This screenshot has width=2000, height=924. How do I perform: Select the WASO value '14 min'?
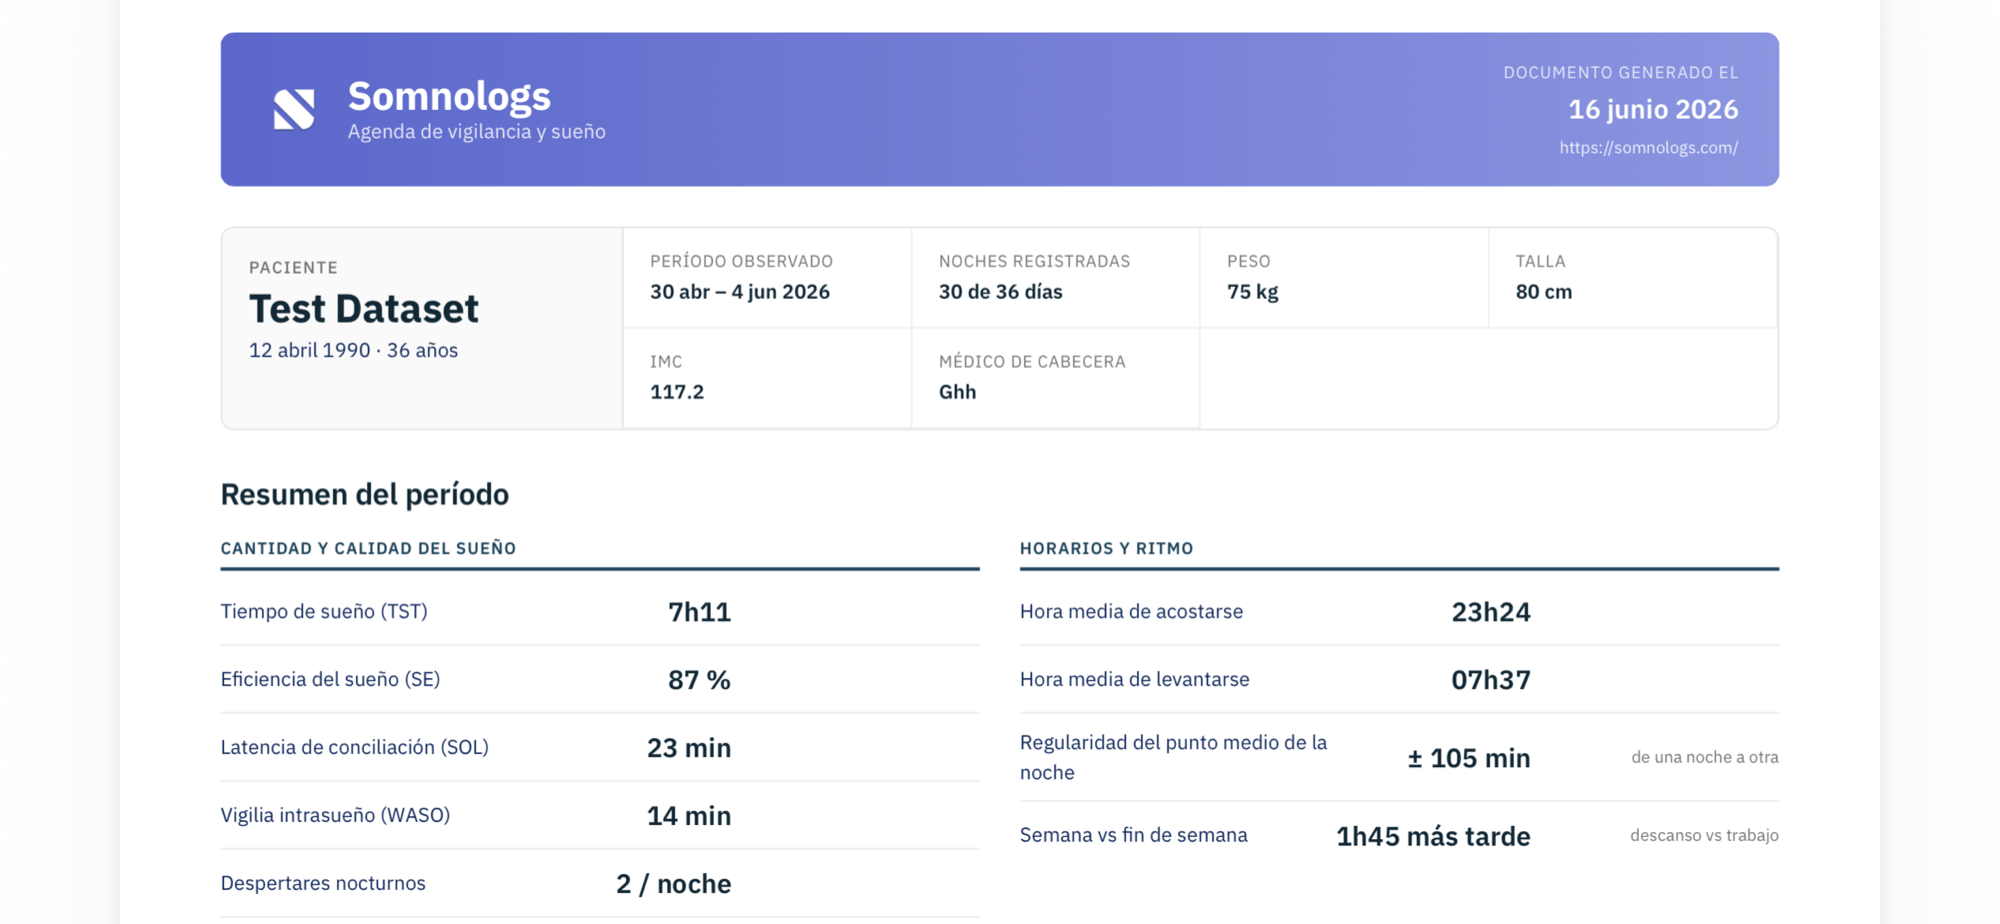[689, 816]
